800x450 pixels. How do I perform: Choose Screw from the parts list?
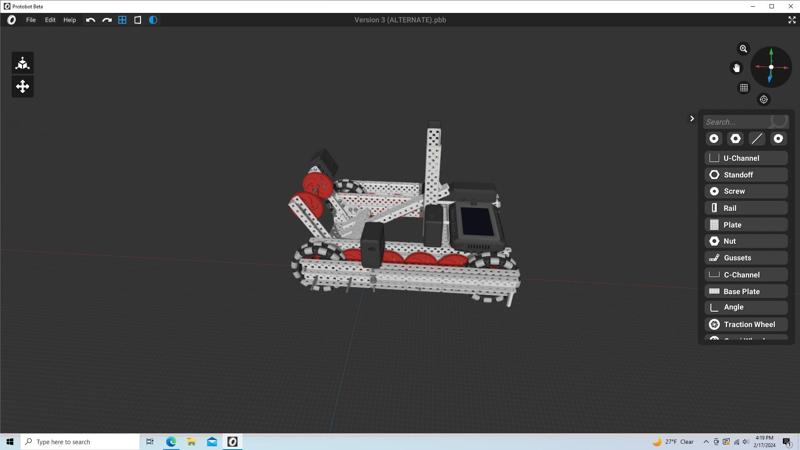746,191
